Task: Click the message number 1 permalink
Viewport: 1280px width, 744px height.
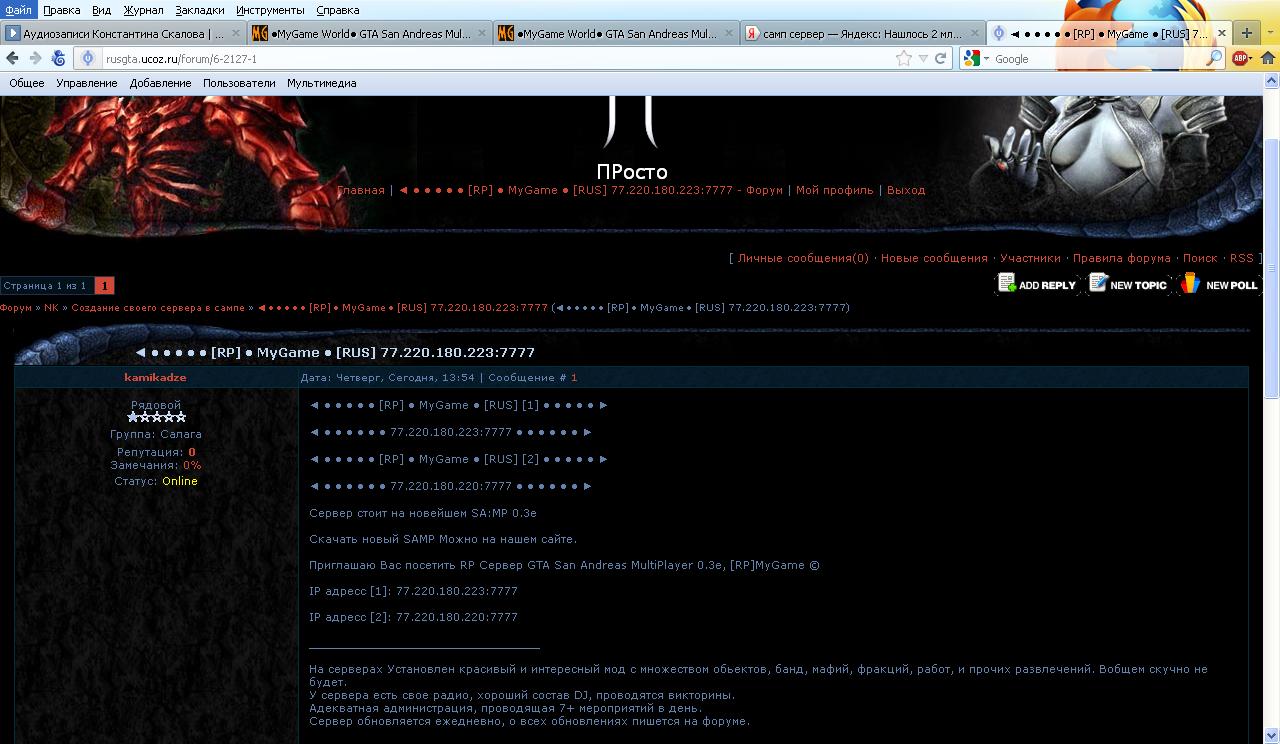Action: tap(574, 378)
